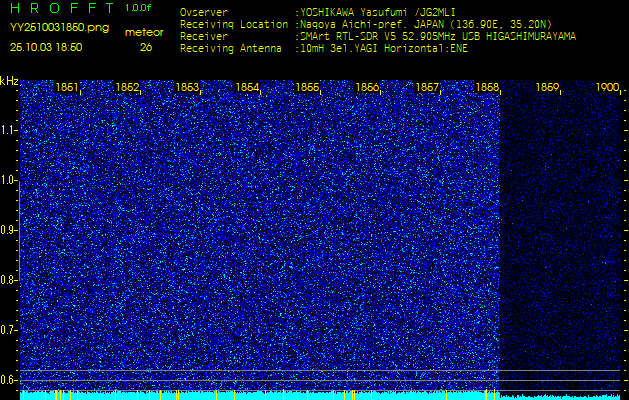The image size is (629, 400).
Task: Click the 1852 time marker
Action: tap(127, 87)
